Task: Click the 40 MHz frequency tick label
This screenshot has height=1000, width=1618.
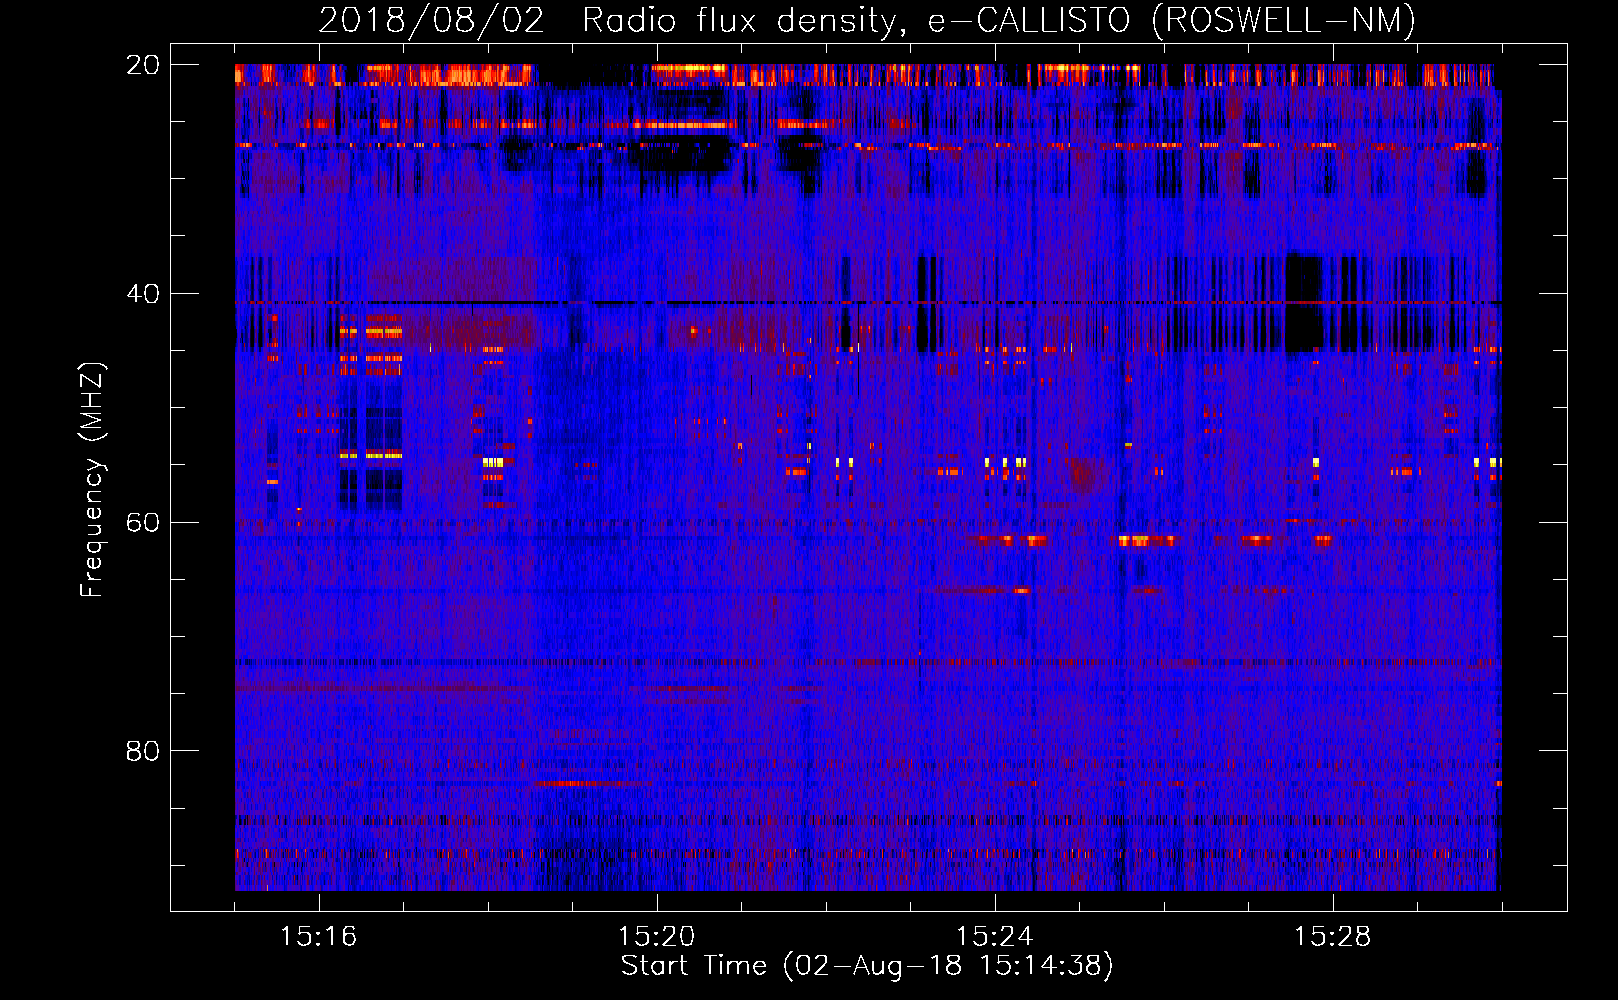Action: pos(142,294)
